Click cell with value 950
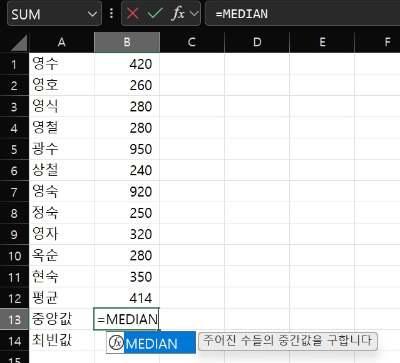The height and width of the screenshot is (363, 400). click(127, 149)
